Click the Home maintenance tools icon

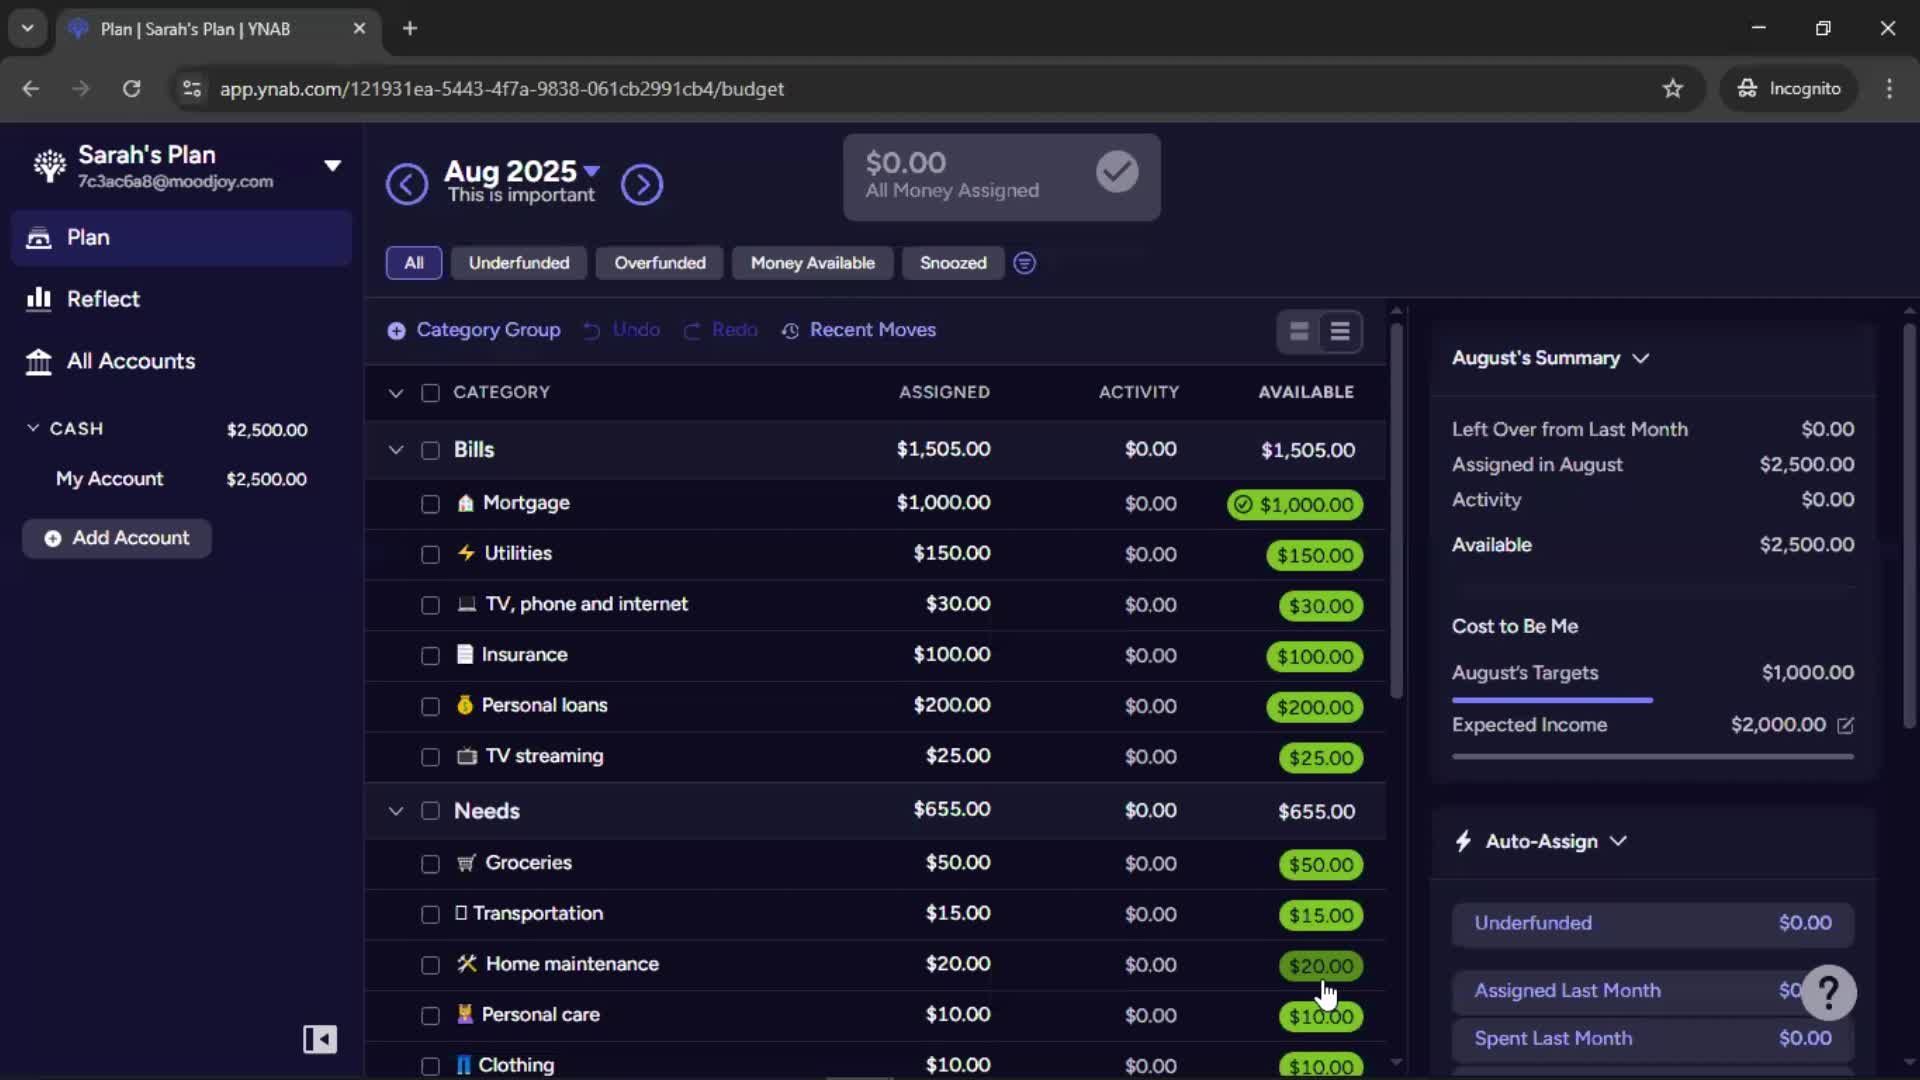467,964
